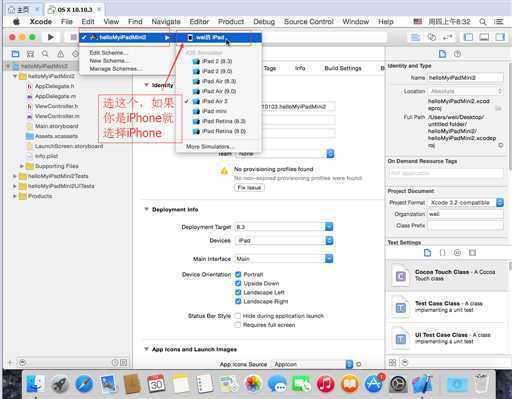
Task: Click the yellow provisioning warning icon
Action: (x=224, y=171)
